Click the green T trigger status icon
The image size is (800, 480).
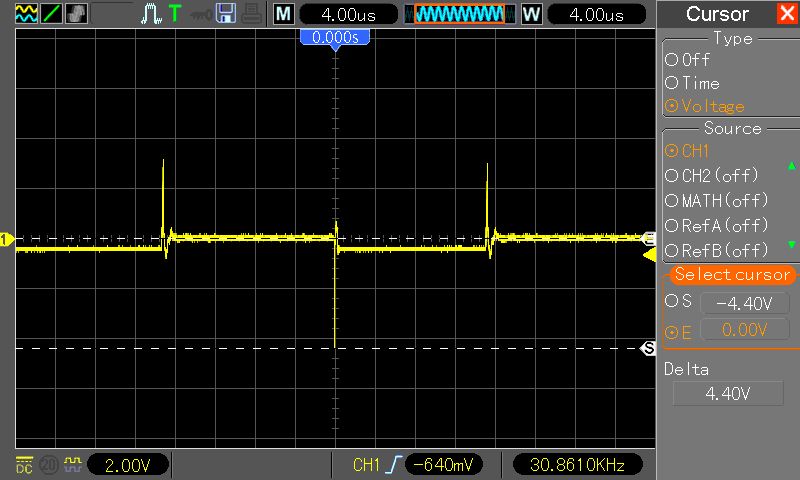point(175,14)
